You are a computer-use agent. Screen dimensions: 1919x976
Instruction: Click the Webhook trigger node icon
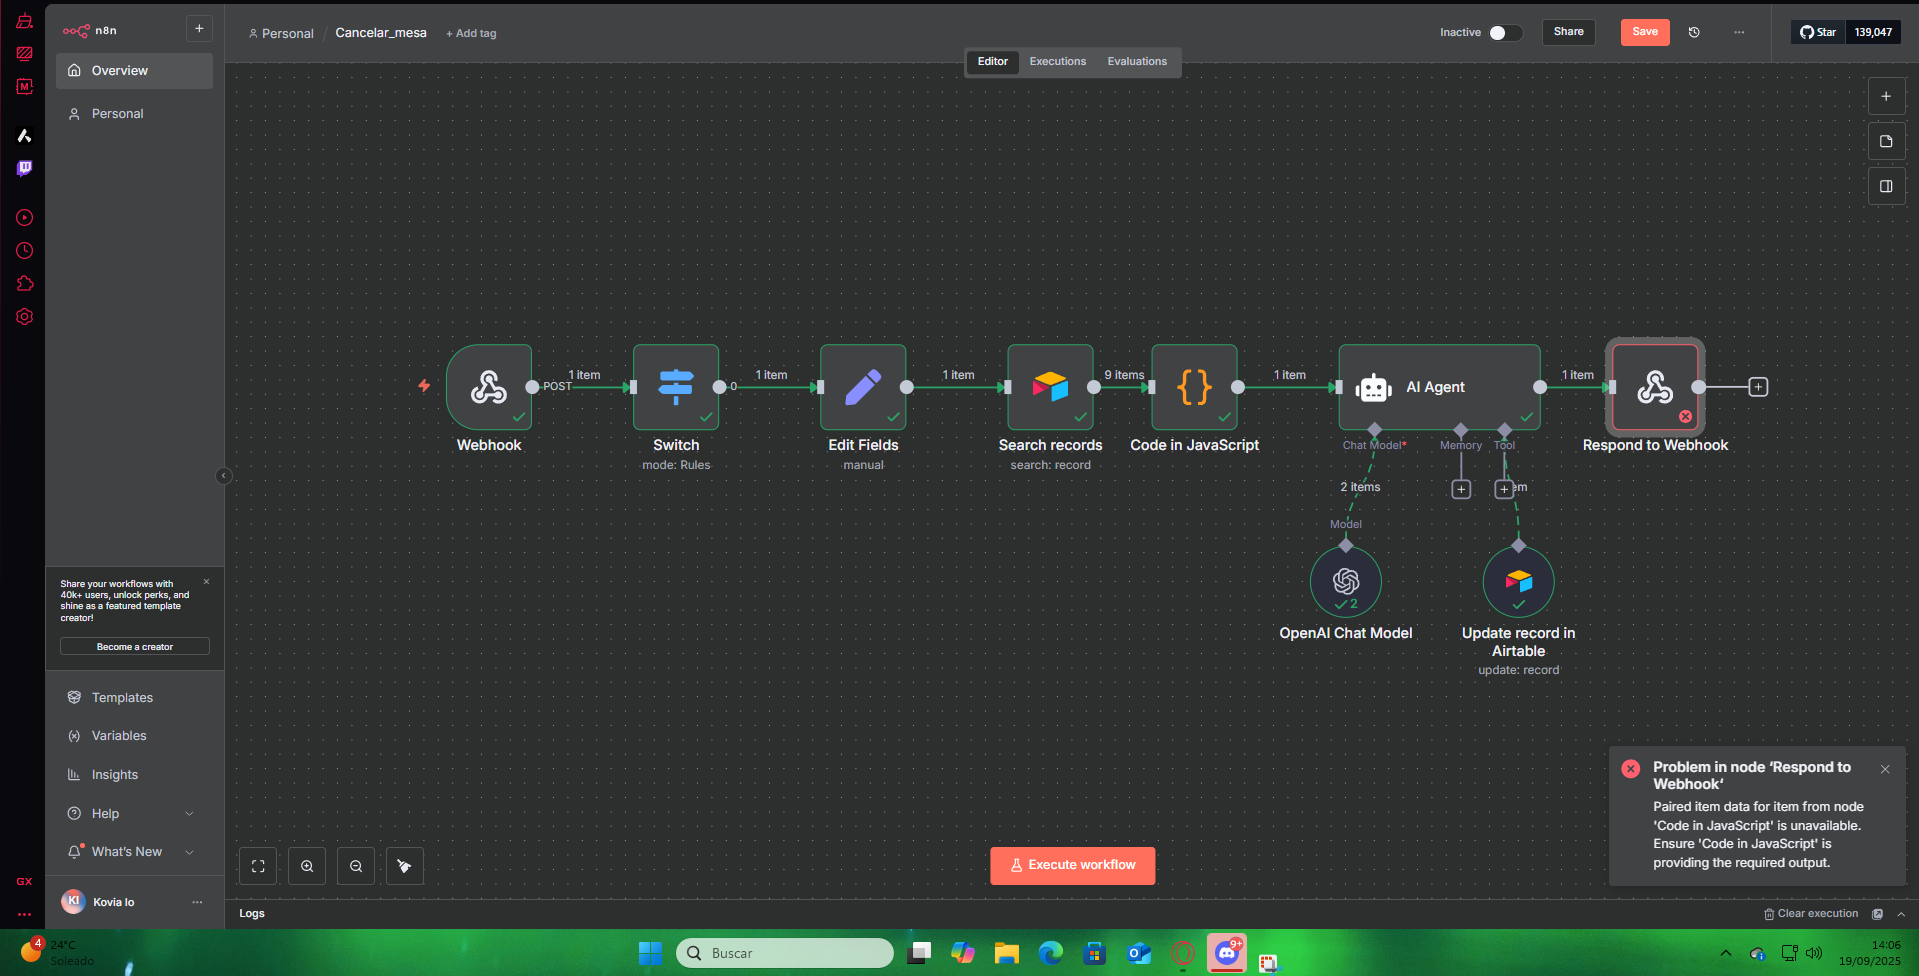click(x=488, y=387)
